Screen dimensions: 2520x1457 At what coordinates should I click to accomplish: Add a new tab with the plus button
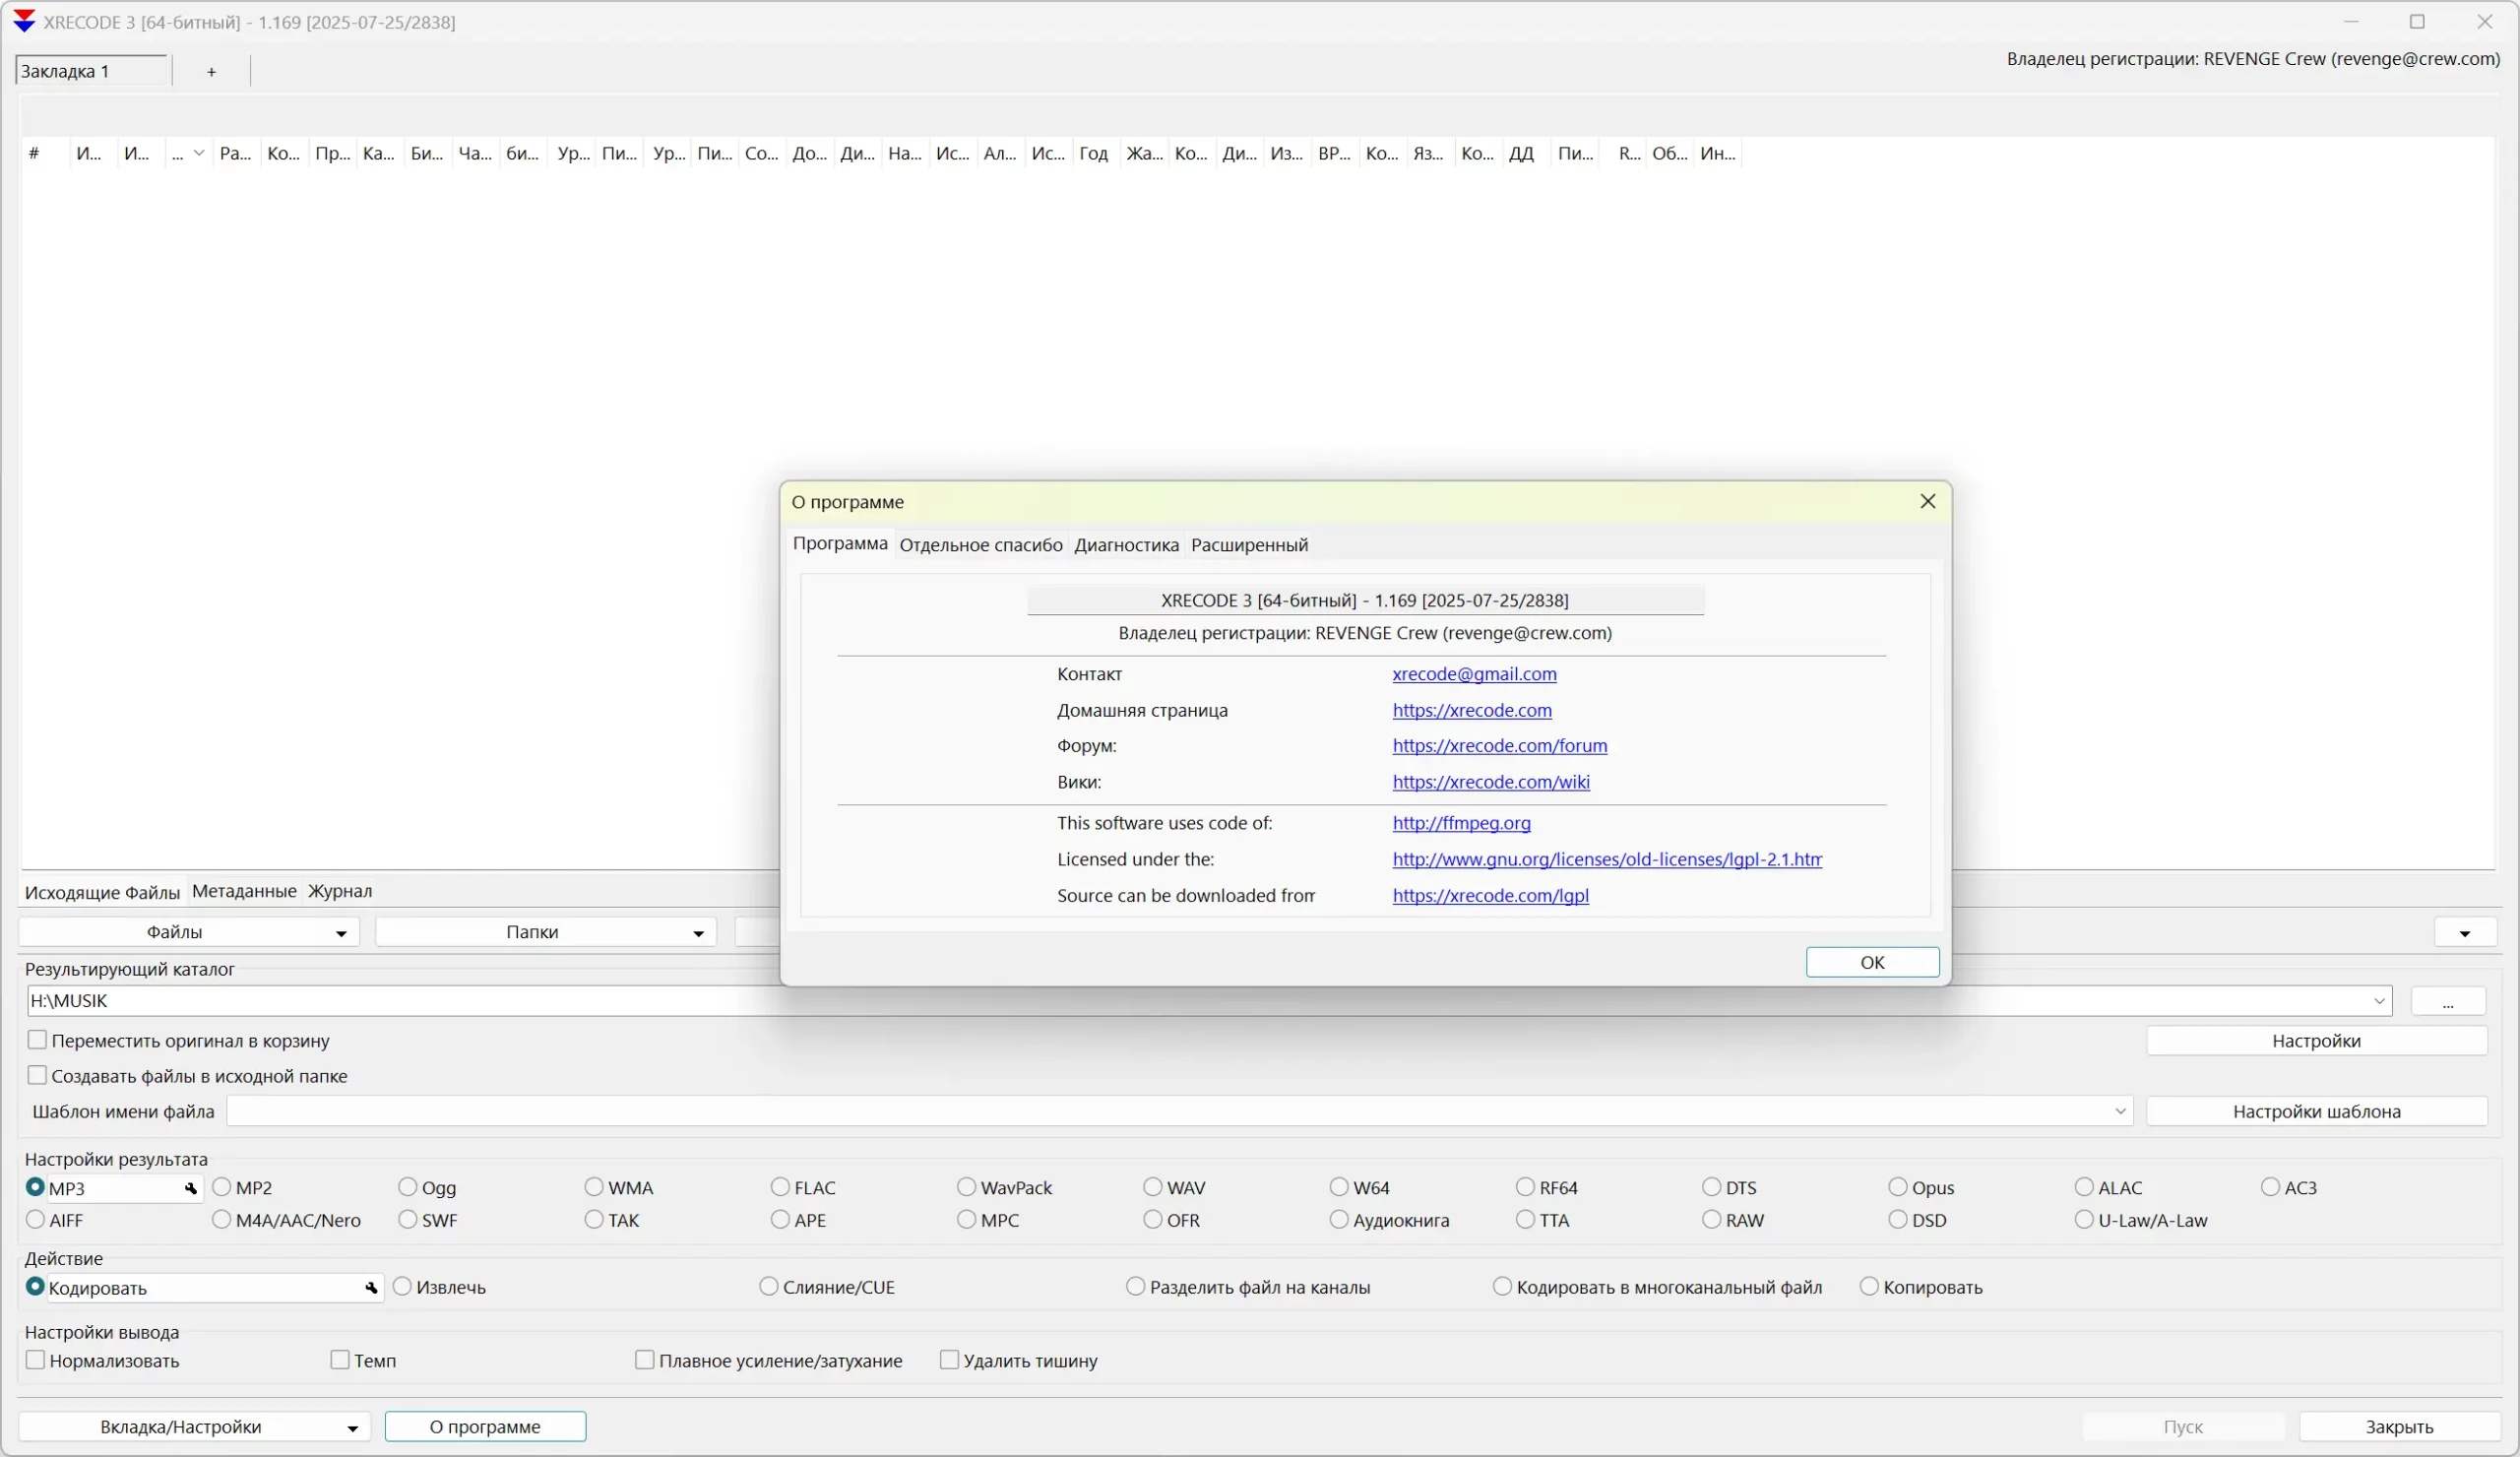211,72
